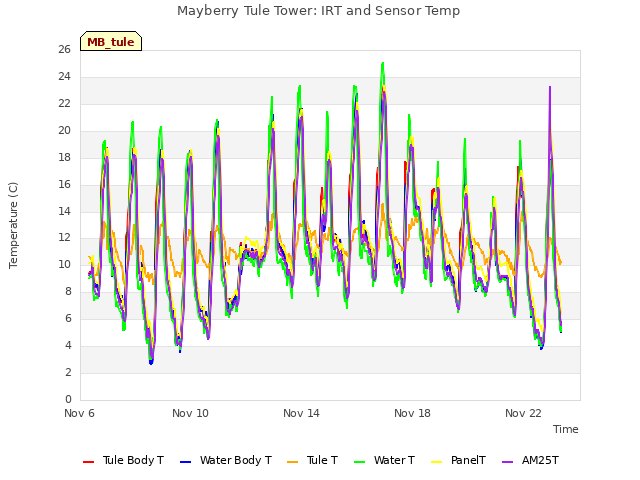Click the Temperature (C) y-axis title
This screenshot has height=480, width=640.
[x=13, y=225]
